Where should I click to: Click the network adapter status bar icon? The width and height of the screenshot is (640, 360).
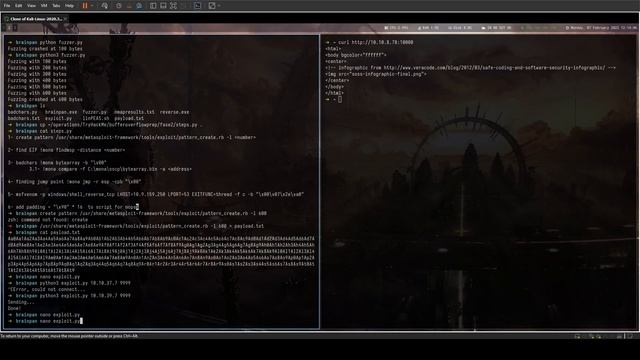click(591, 336)
